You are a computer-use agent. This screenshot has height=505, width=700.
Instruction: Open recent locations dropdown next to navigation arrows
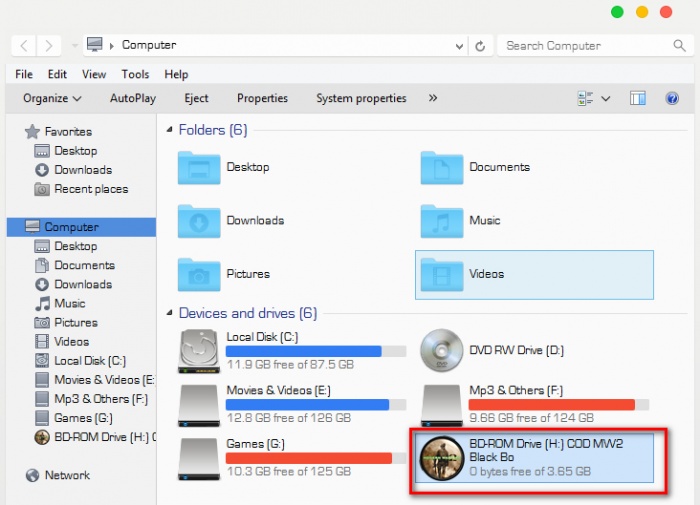tap(75, 46)
